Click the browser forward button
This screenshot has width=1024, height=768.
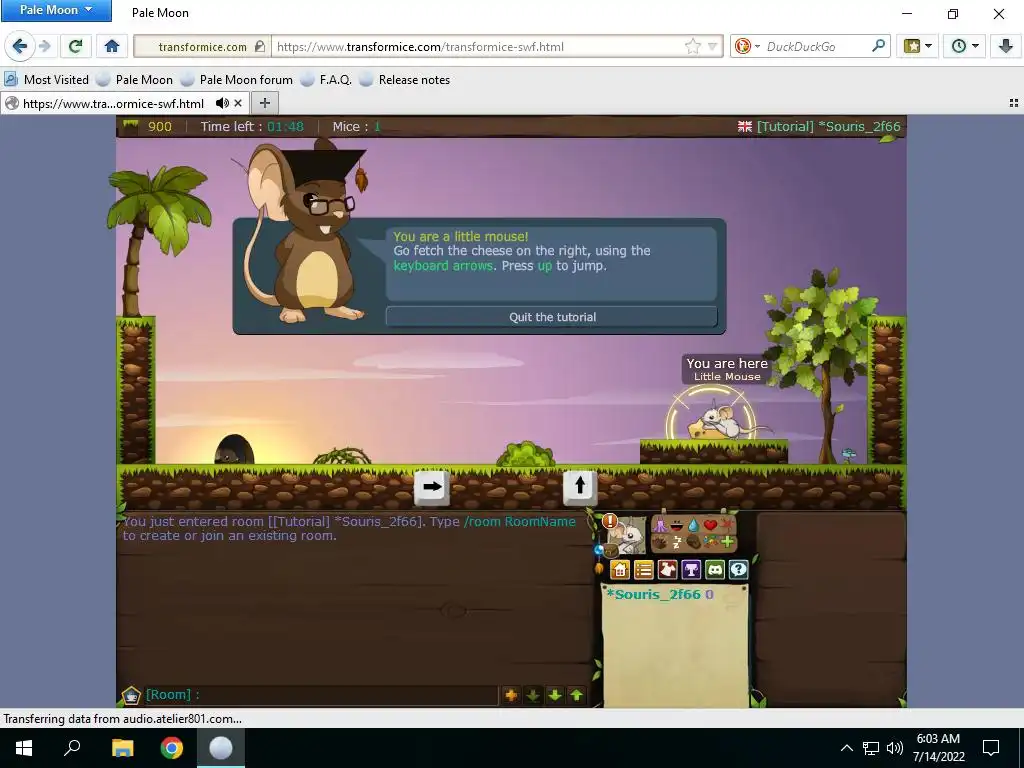44,46
